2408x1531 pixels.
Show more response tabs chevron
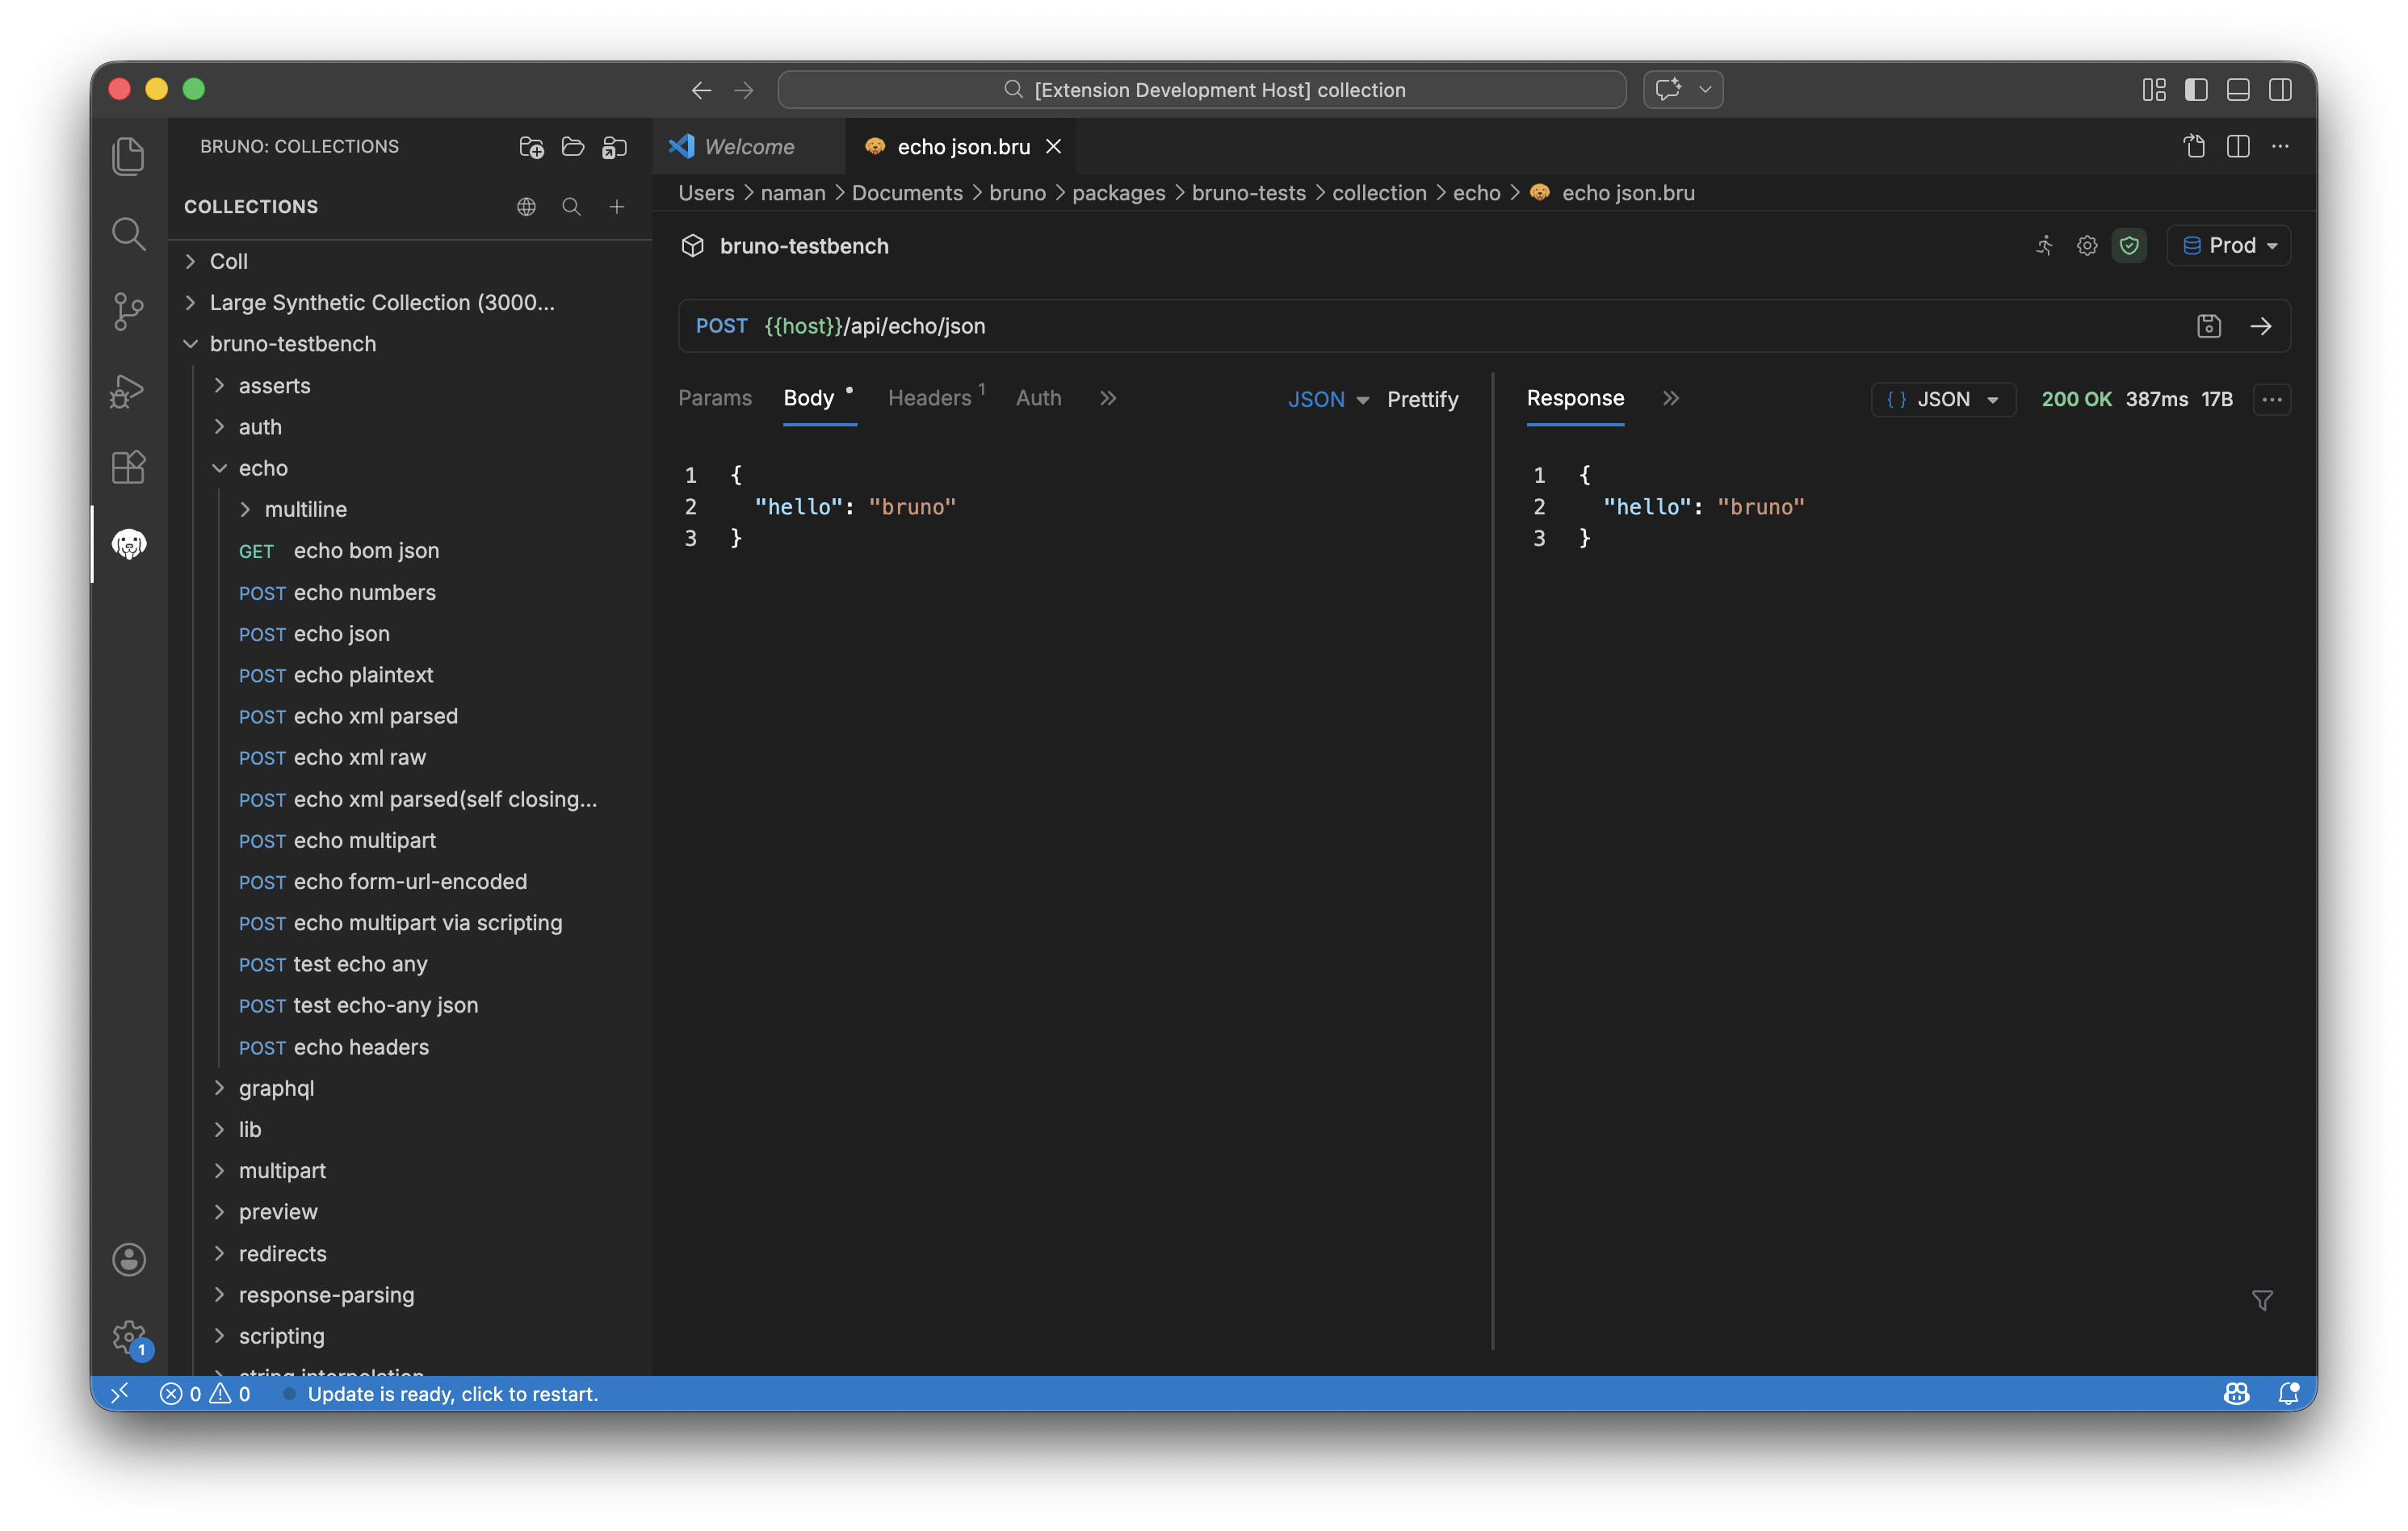click(x=1669, y=398)
